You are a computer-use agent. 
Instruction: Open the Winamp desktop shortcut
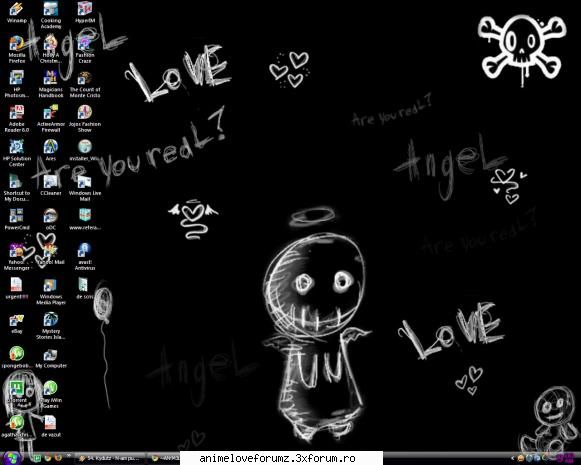click(x=17, y=13)
